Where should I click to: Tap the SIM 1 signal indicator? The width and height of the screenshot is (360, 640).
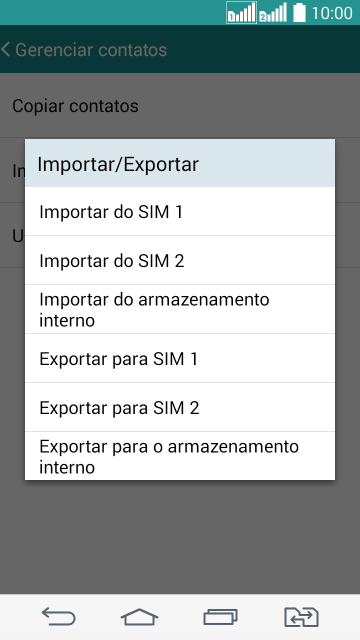pyautogui.click(x=241, y=13)
